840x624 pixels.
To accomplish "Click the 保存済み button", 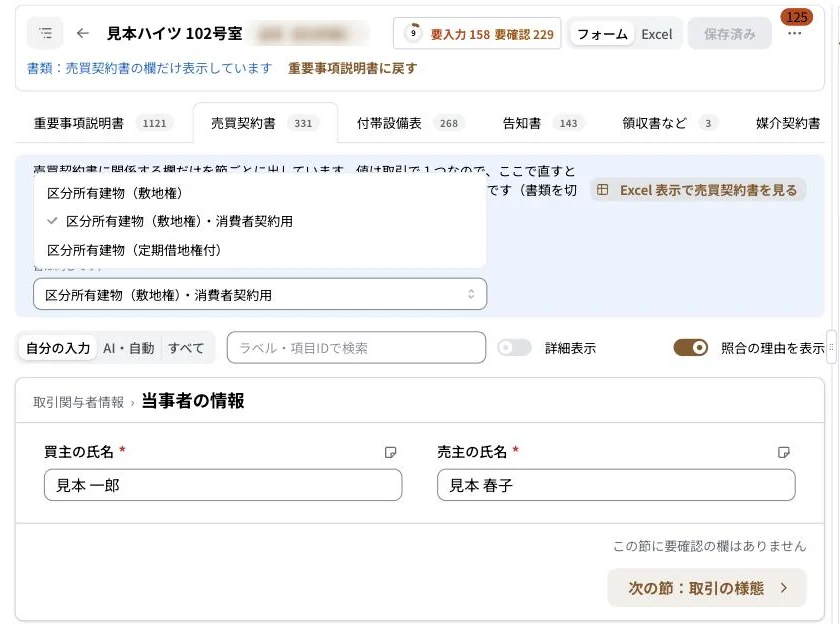I will point(730,34).
